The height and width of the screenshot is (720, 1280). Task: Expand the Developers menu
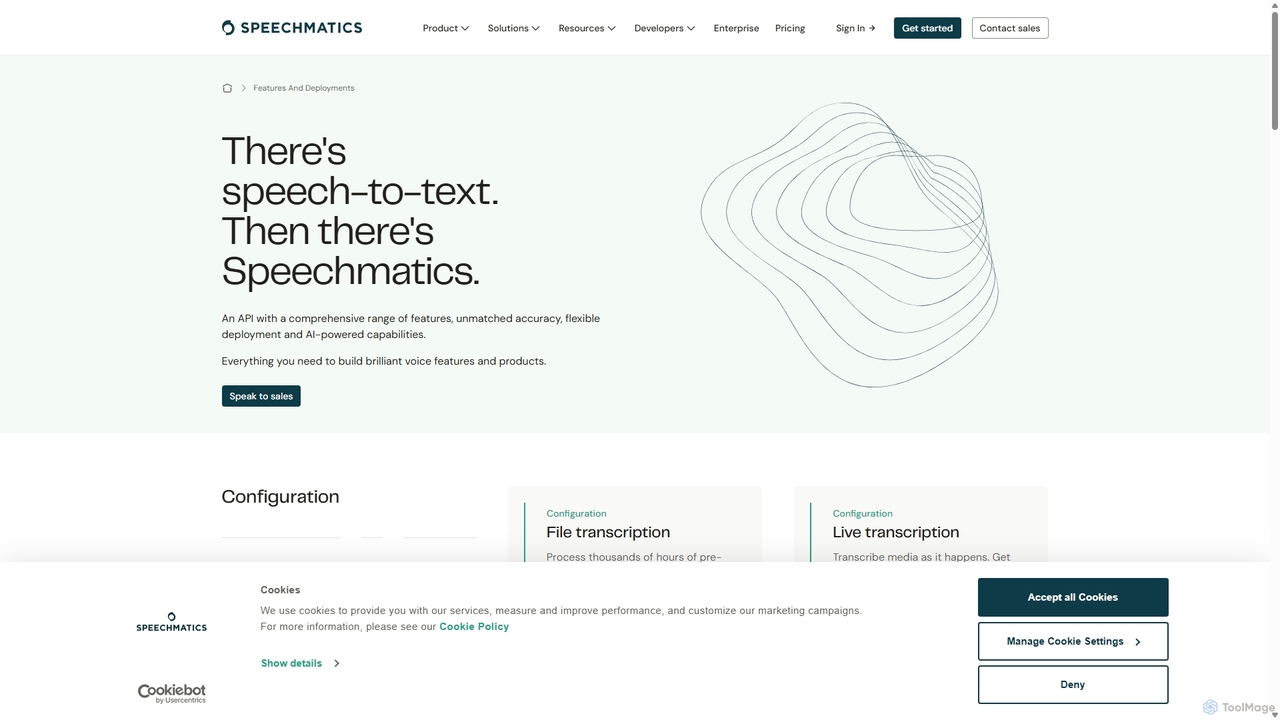(x=665, y=28)
